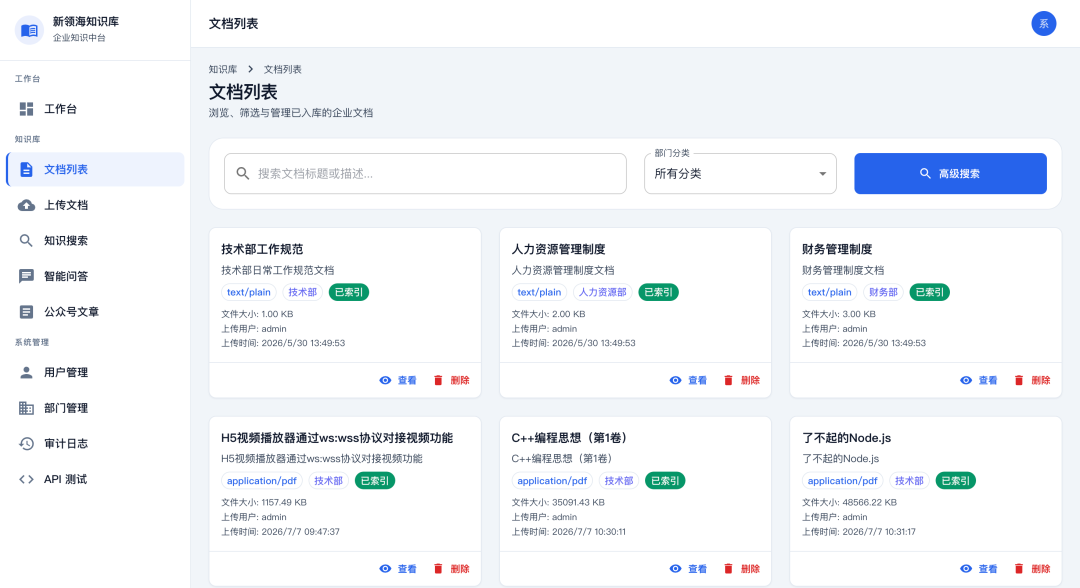View H5视频播放器 document via eye icon
Image resolution: width=1080 pixels, height=588 pixels.
pyautogui.click(x=385, y=569)
